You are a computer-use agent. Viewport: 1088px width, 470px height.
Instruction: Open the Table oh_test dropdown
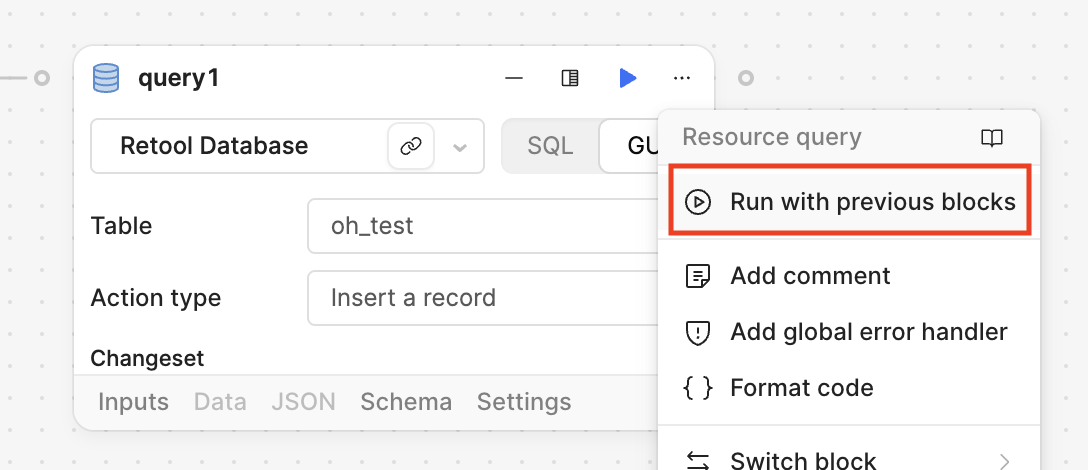(x=482, y=226)
